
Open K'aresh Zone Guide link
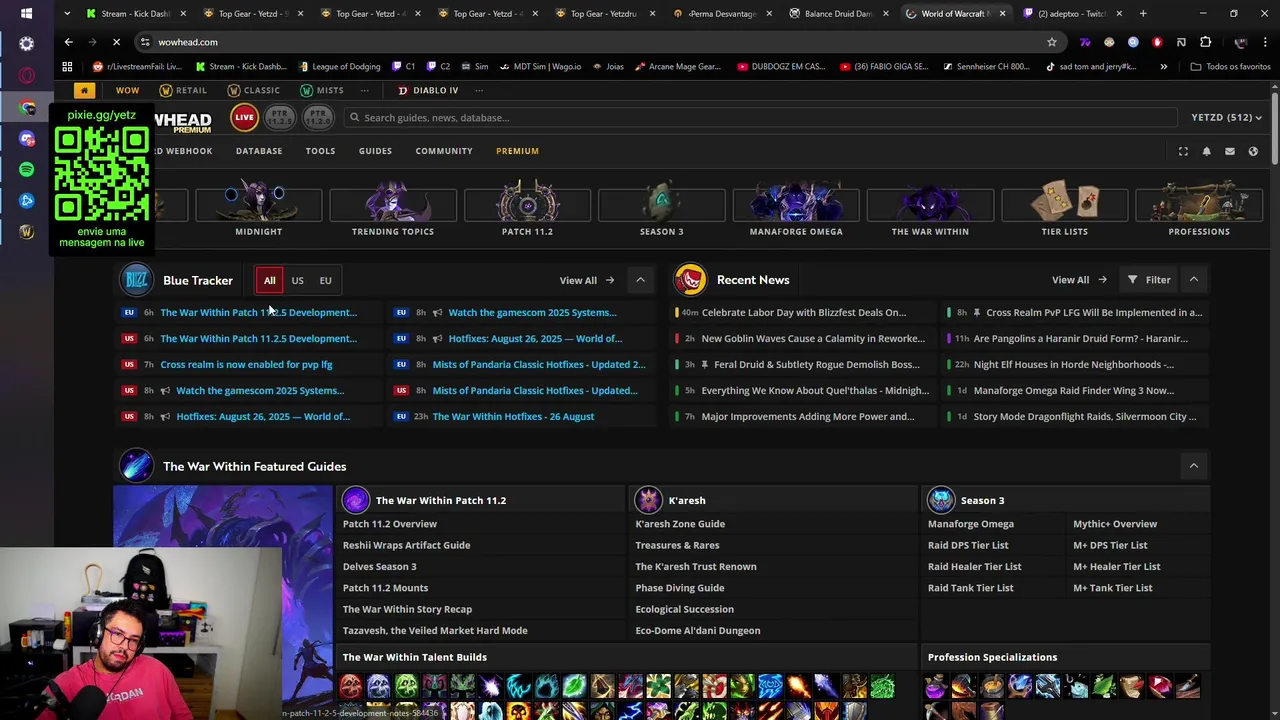[680, 524]
